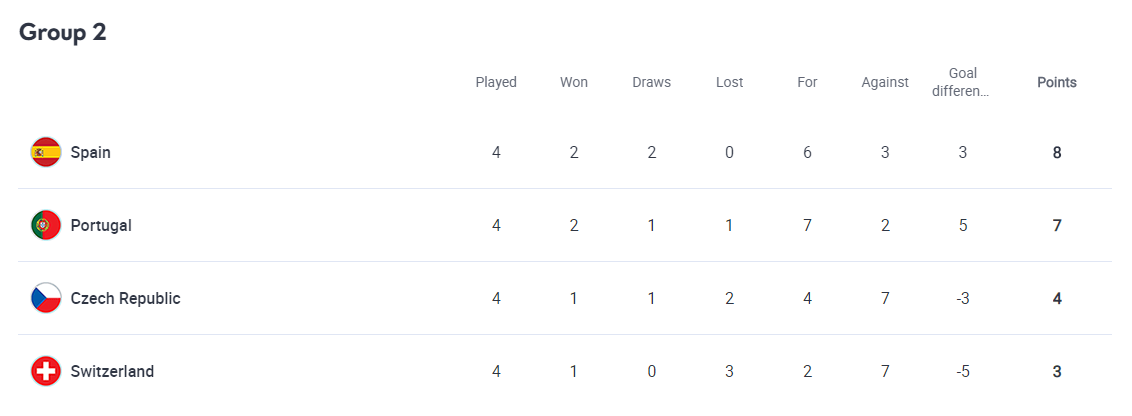This screenshot has width=1132, height=416.
Task: Click the For goals column header
Action: pyautogui.click(x=807, y=82)
